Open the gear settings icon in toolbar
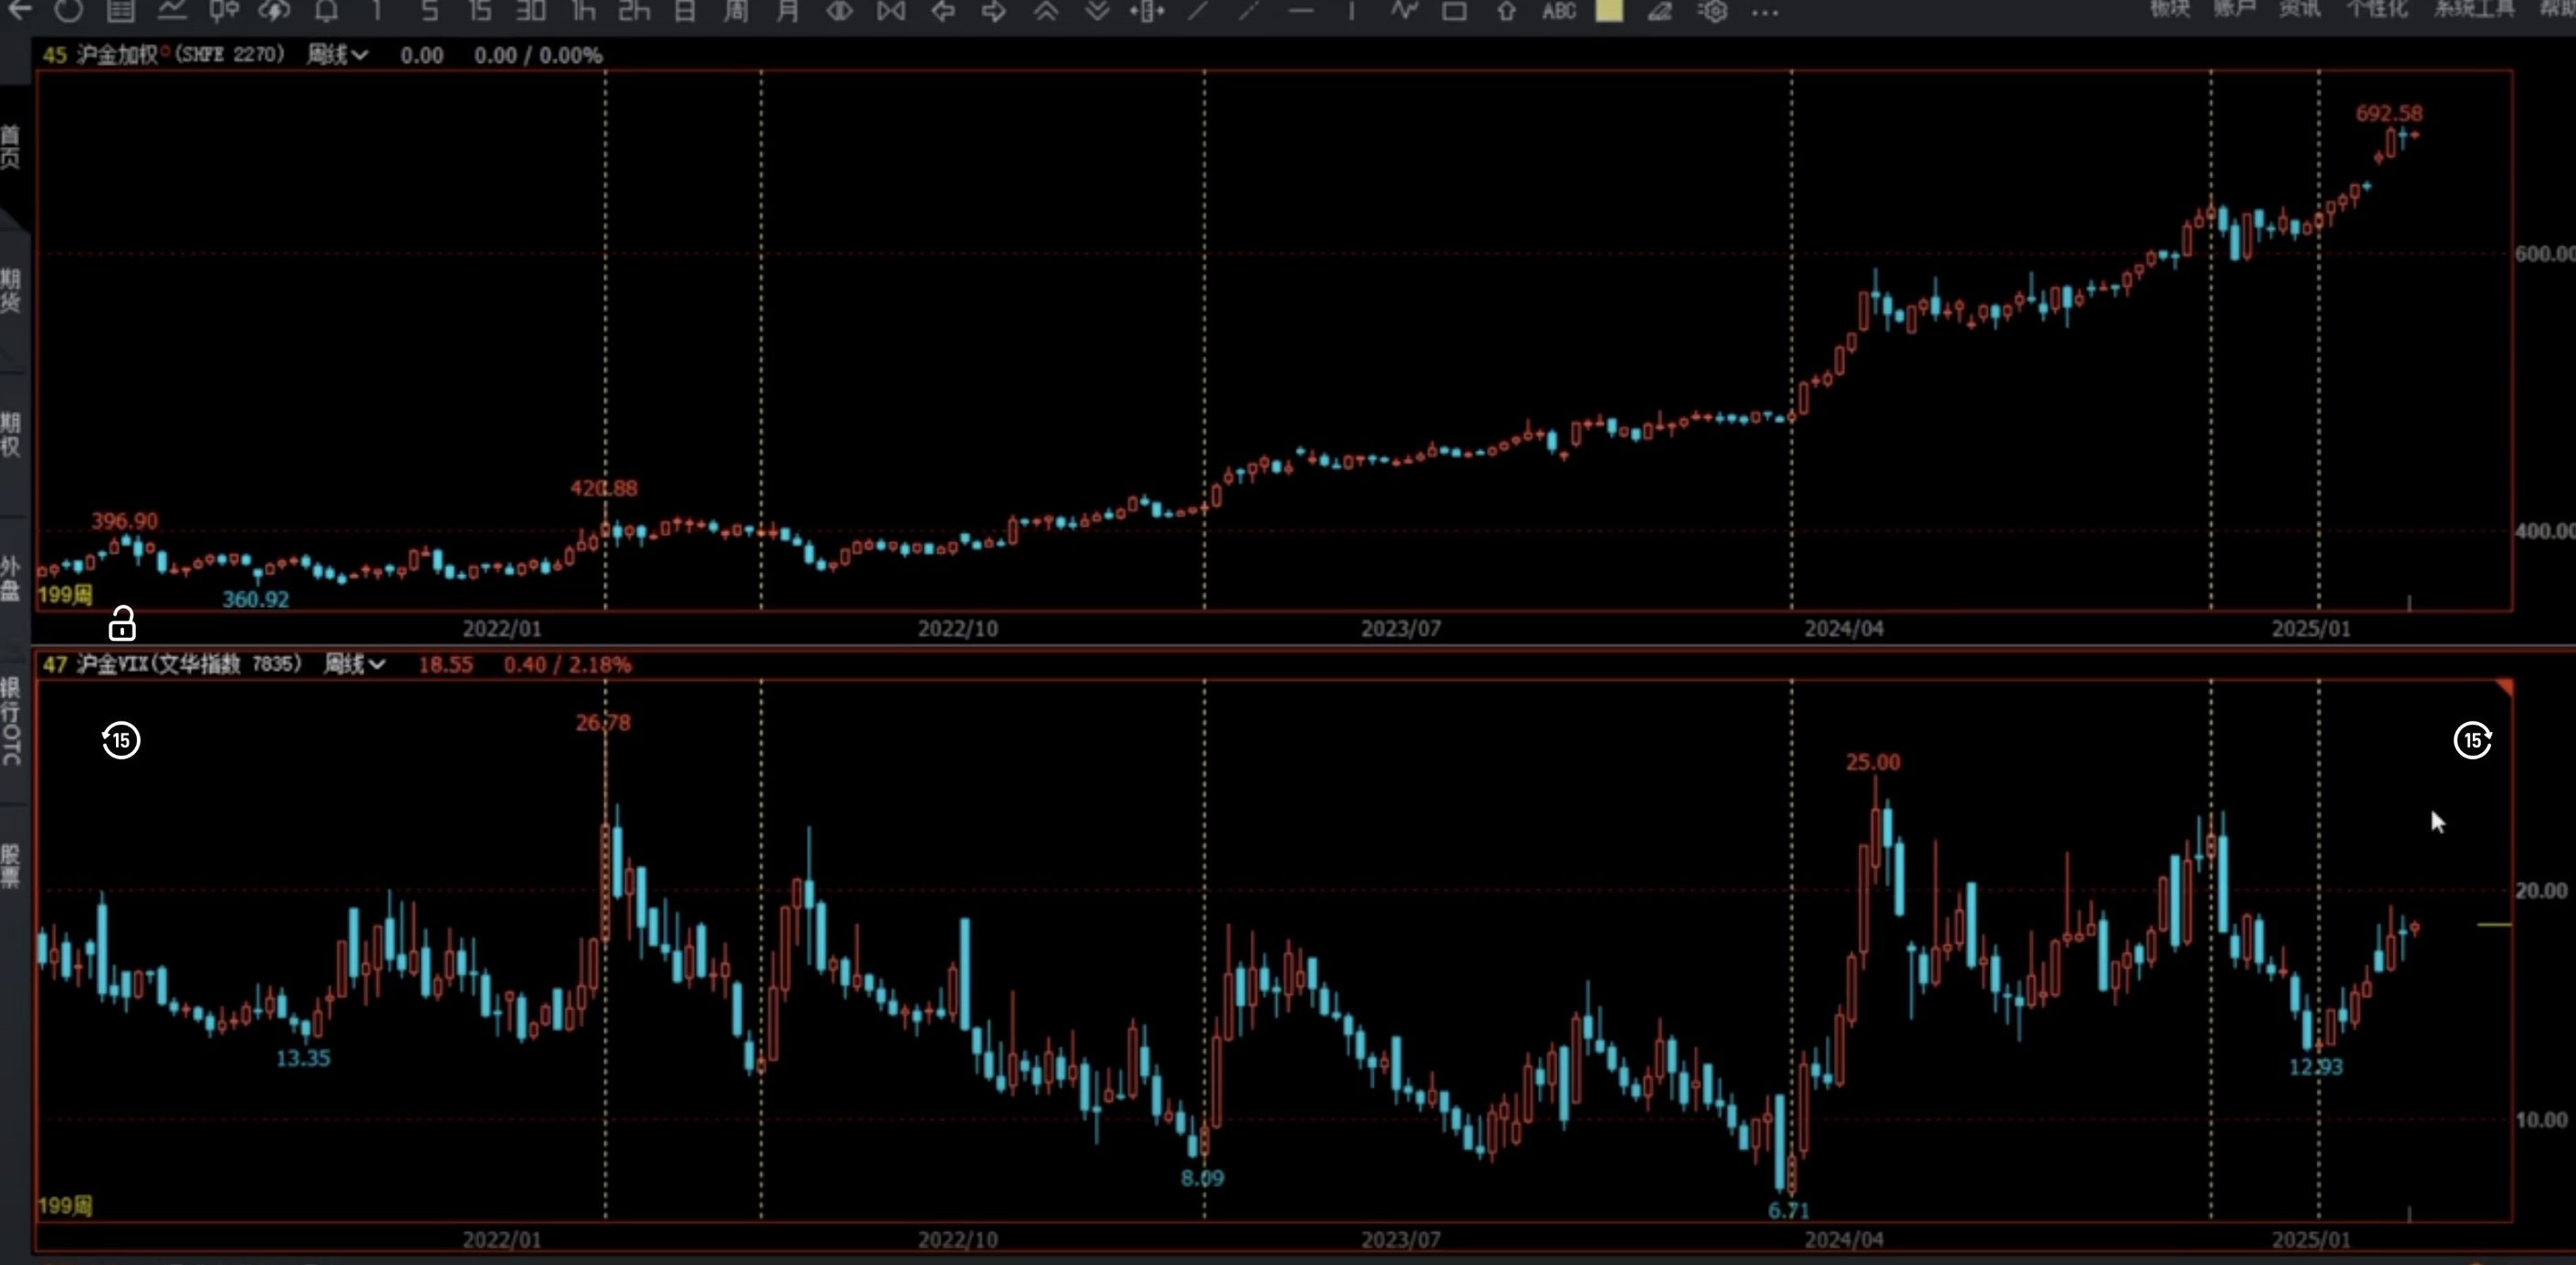The image size is (2576, 1265). tap(1713, 11)
